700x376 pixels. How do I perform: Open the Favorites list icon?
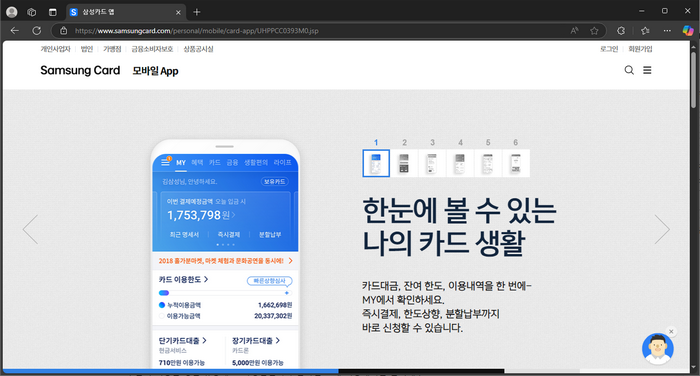(645, 30)
